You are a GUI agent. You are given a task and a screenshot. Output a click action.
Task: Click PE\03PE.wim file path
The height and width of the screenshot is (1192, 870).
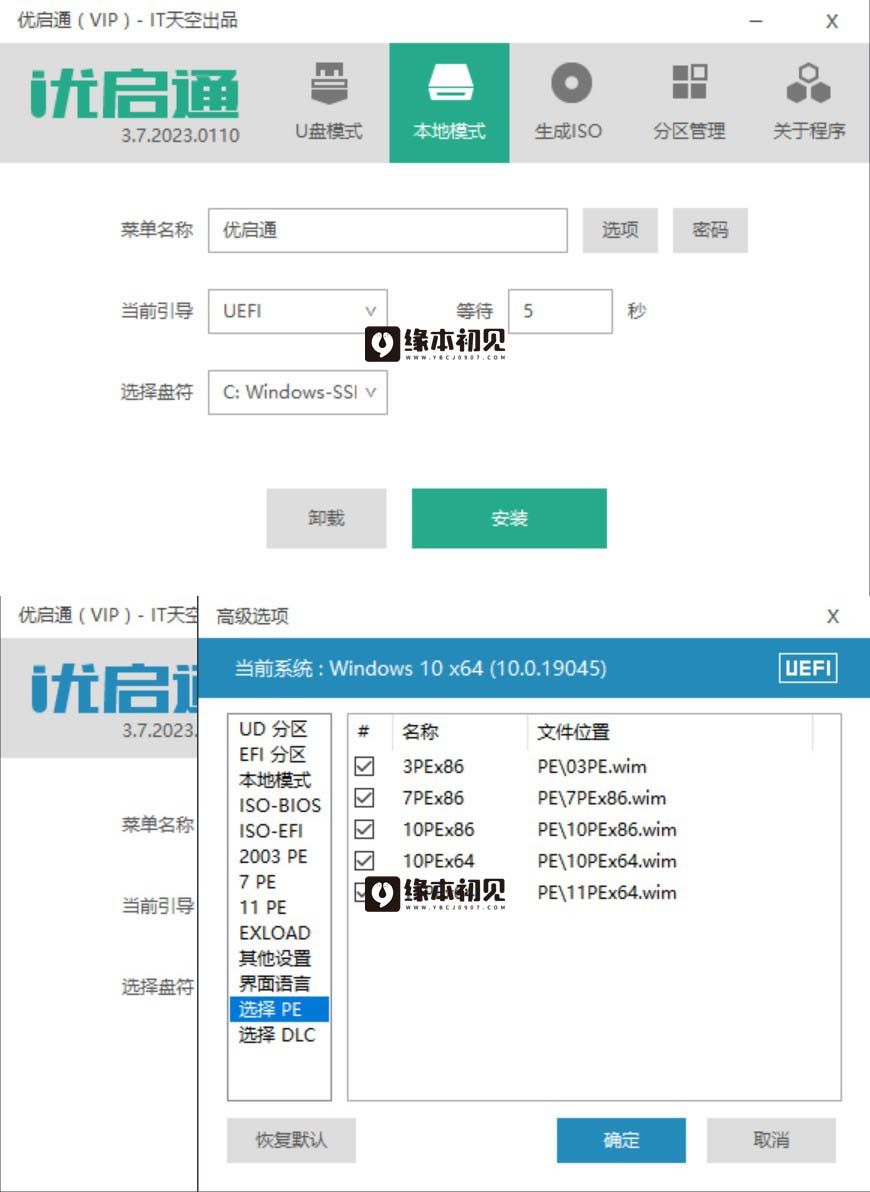tap(592, 766)
